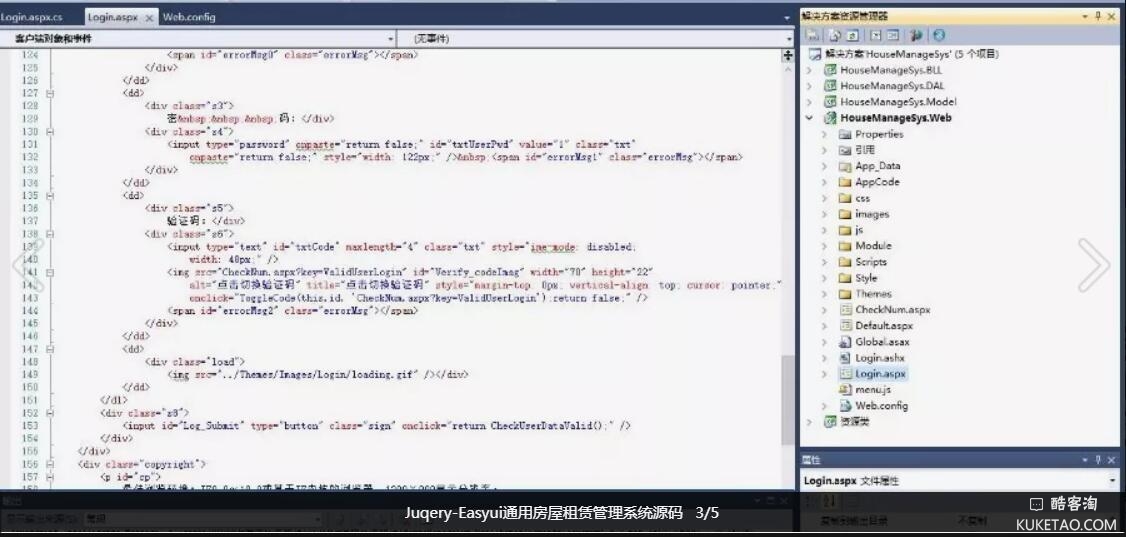Screen dimensions: 1126x537
Task: Click the fourth Solution Explorer toolbar icon (view code)
Action: [875, 35]
